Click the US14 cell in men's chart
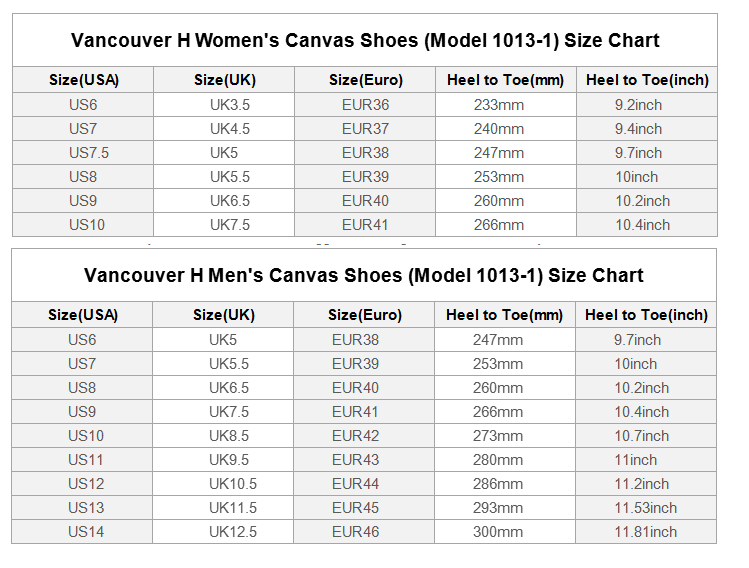The image size is (749, 568). coord(86,532)
